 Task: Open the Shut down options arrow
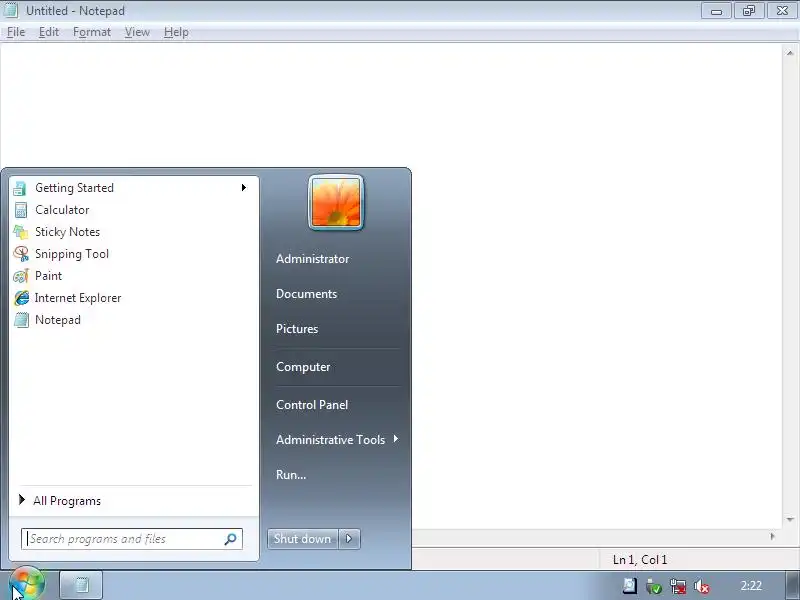(x=349, y=539)
